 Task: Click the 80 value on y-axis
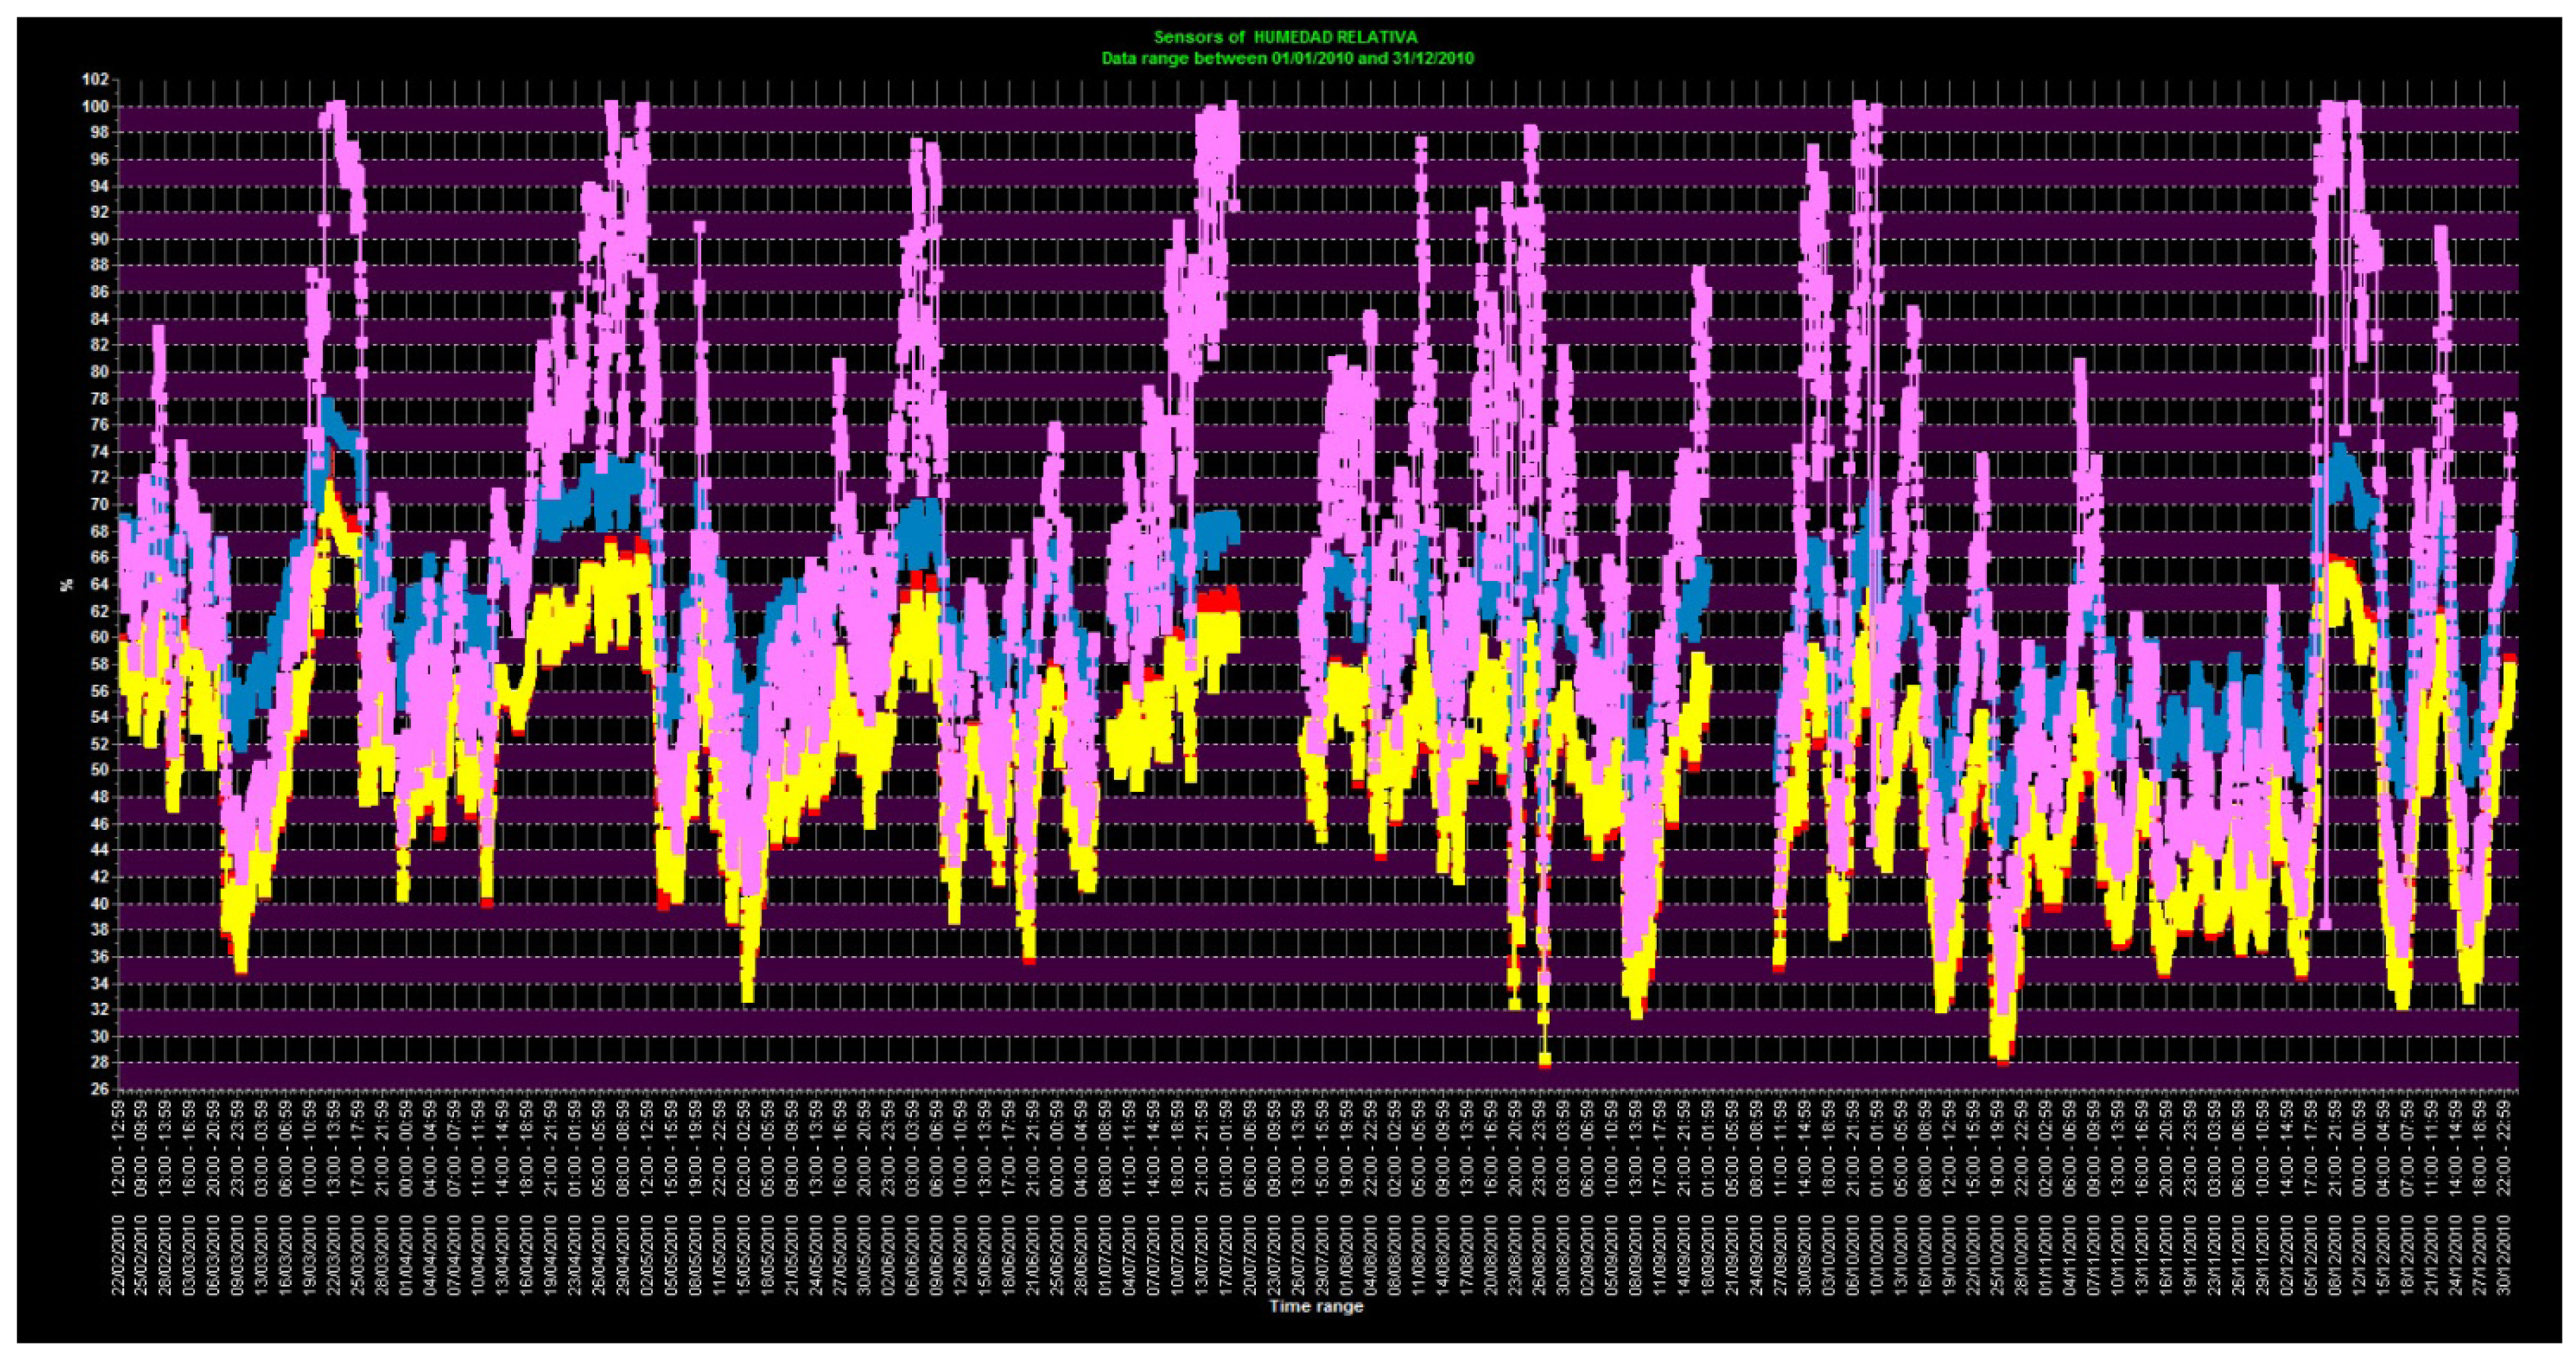(100, 372)
